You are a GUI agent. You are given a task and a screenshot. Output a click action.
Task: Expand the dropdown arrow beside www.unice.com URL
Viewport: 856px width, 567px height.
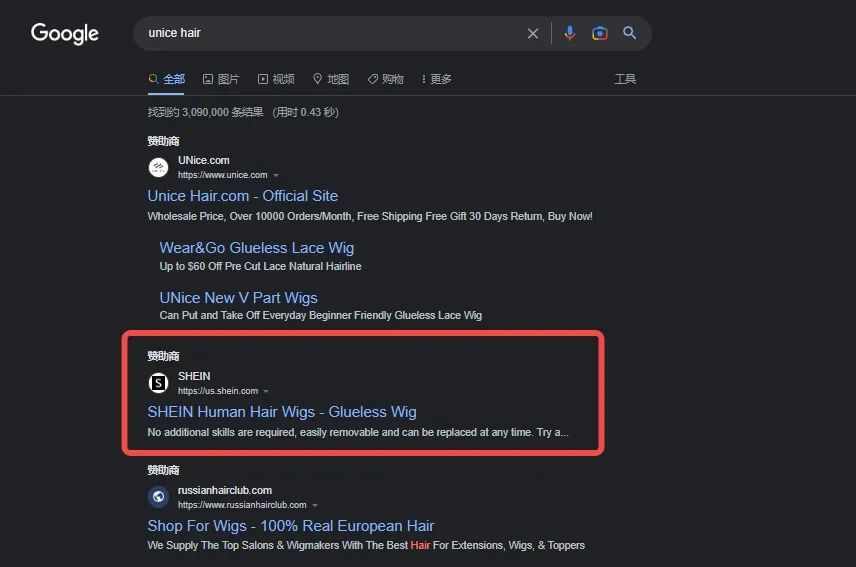coord(276,175)
